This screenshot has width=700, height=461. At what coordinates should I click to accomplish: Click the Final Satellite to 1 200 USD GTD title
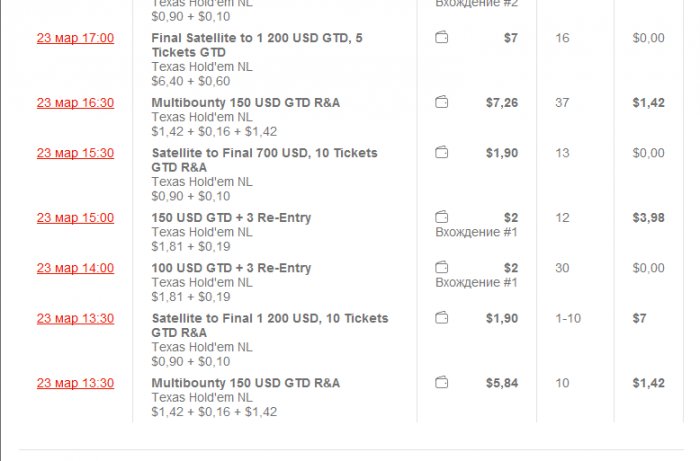point(257,45)
